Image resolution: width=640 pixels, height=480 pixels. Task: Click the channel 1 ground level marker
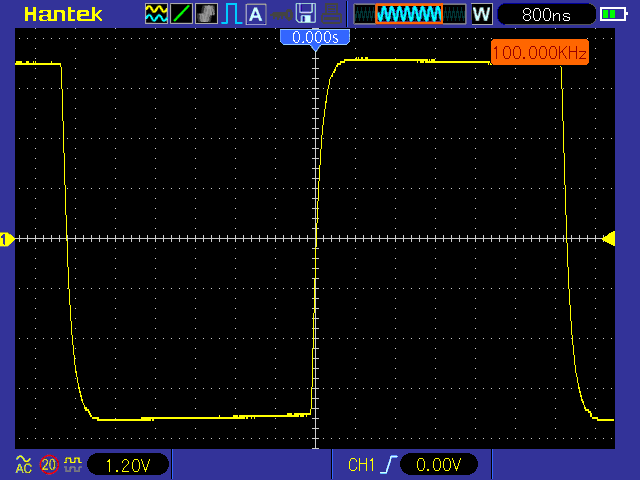7,239
